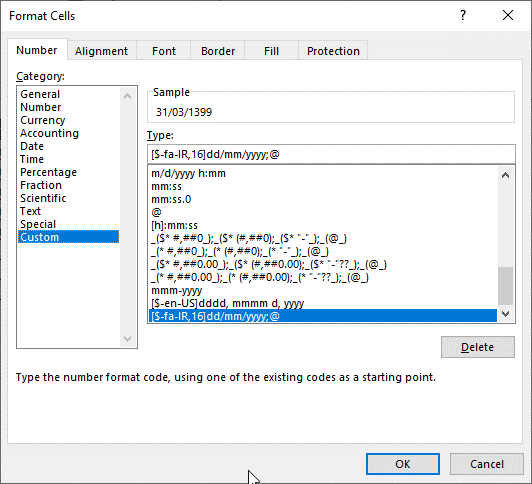Click the Type format code input field
Image resolution: width=532 pixels, height=484 pixels.
pyautogui.click(x=331, y=154)
